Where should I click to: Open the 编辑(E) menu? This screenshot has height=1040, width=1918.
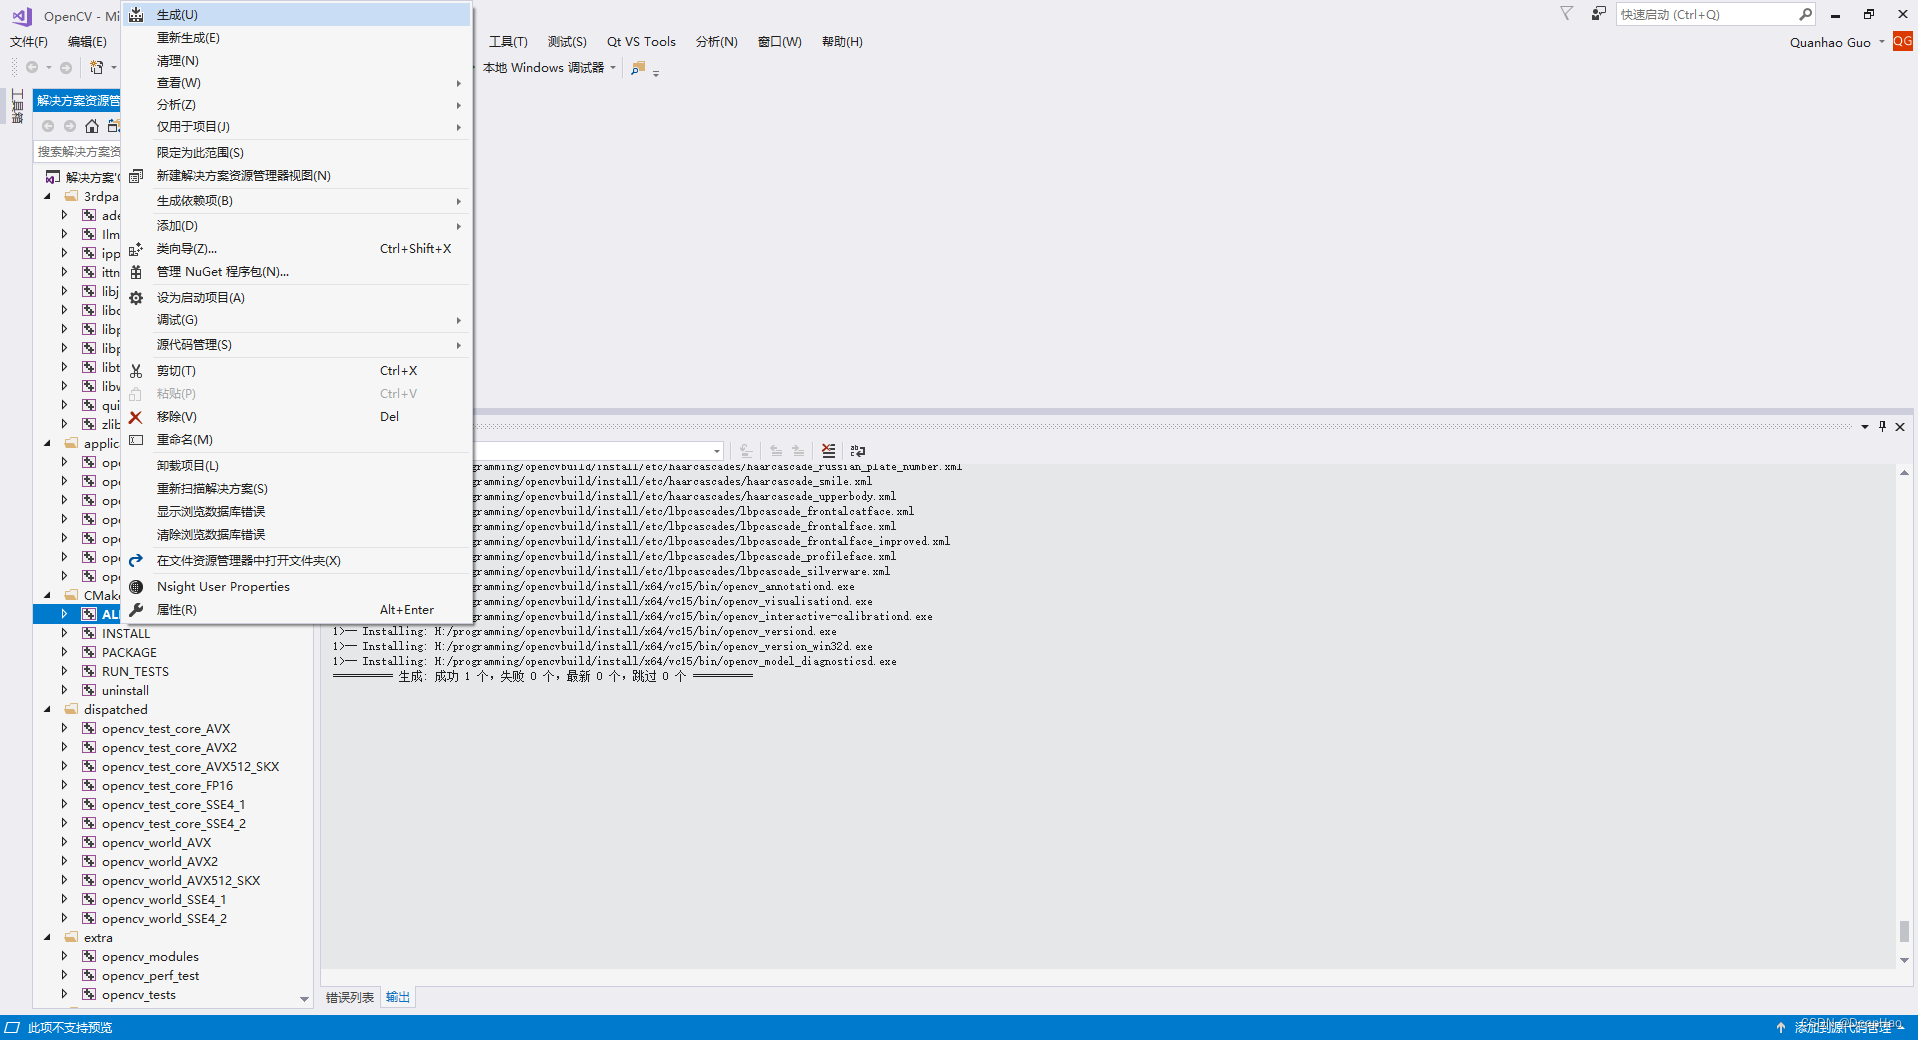point(87,42)
